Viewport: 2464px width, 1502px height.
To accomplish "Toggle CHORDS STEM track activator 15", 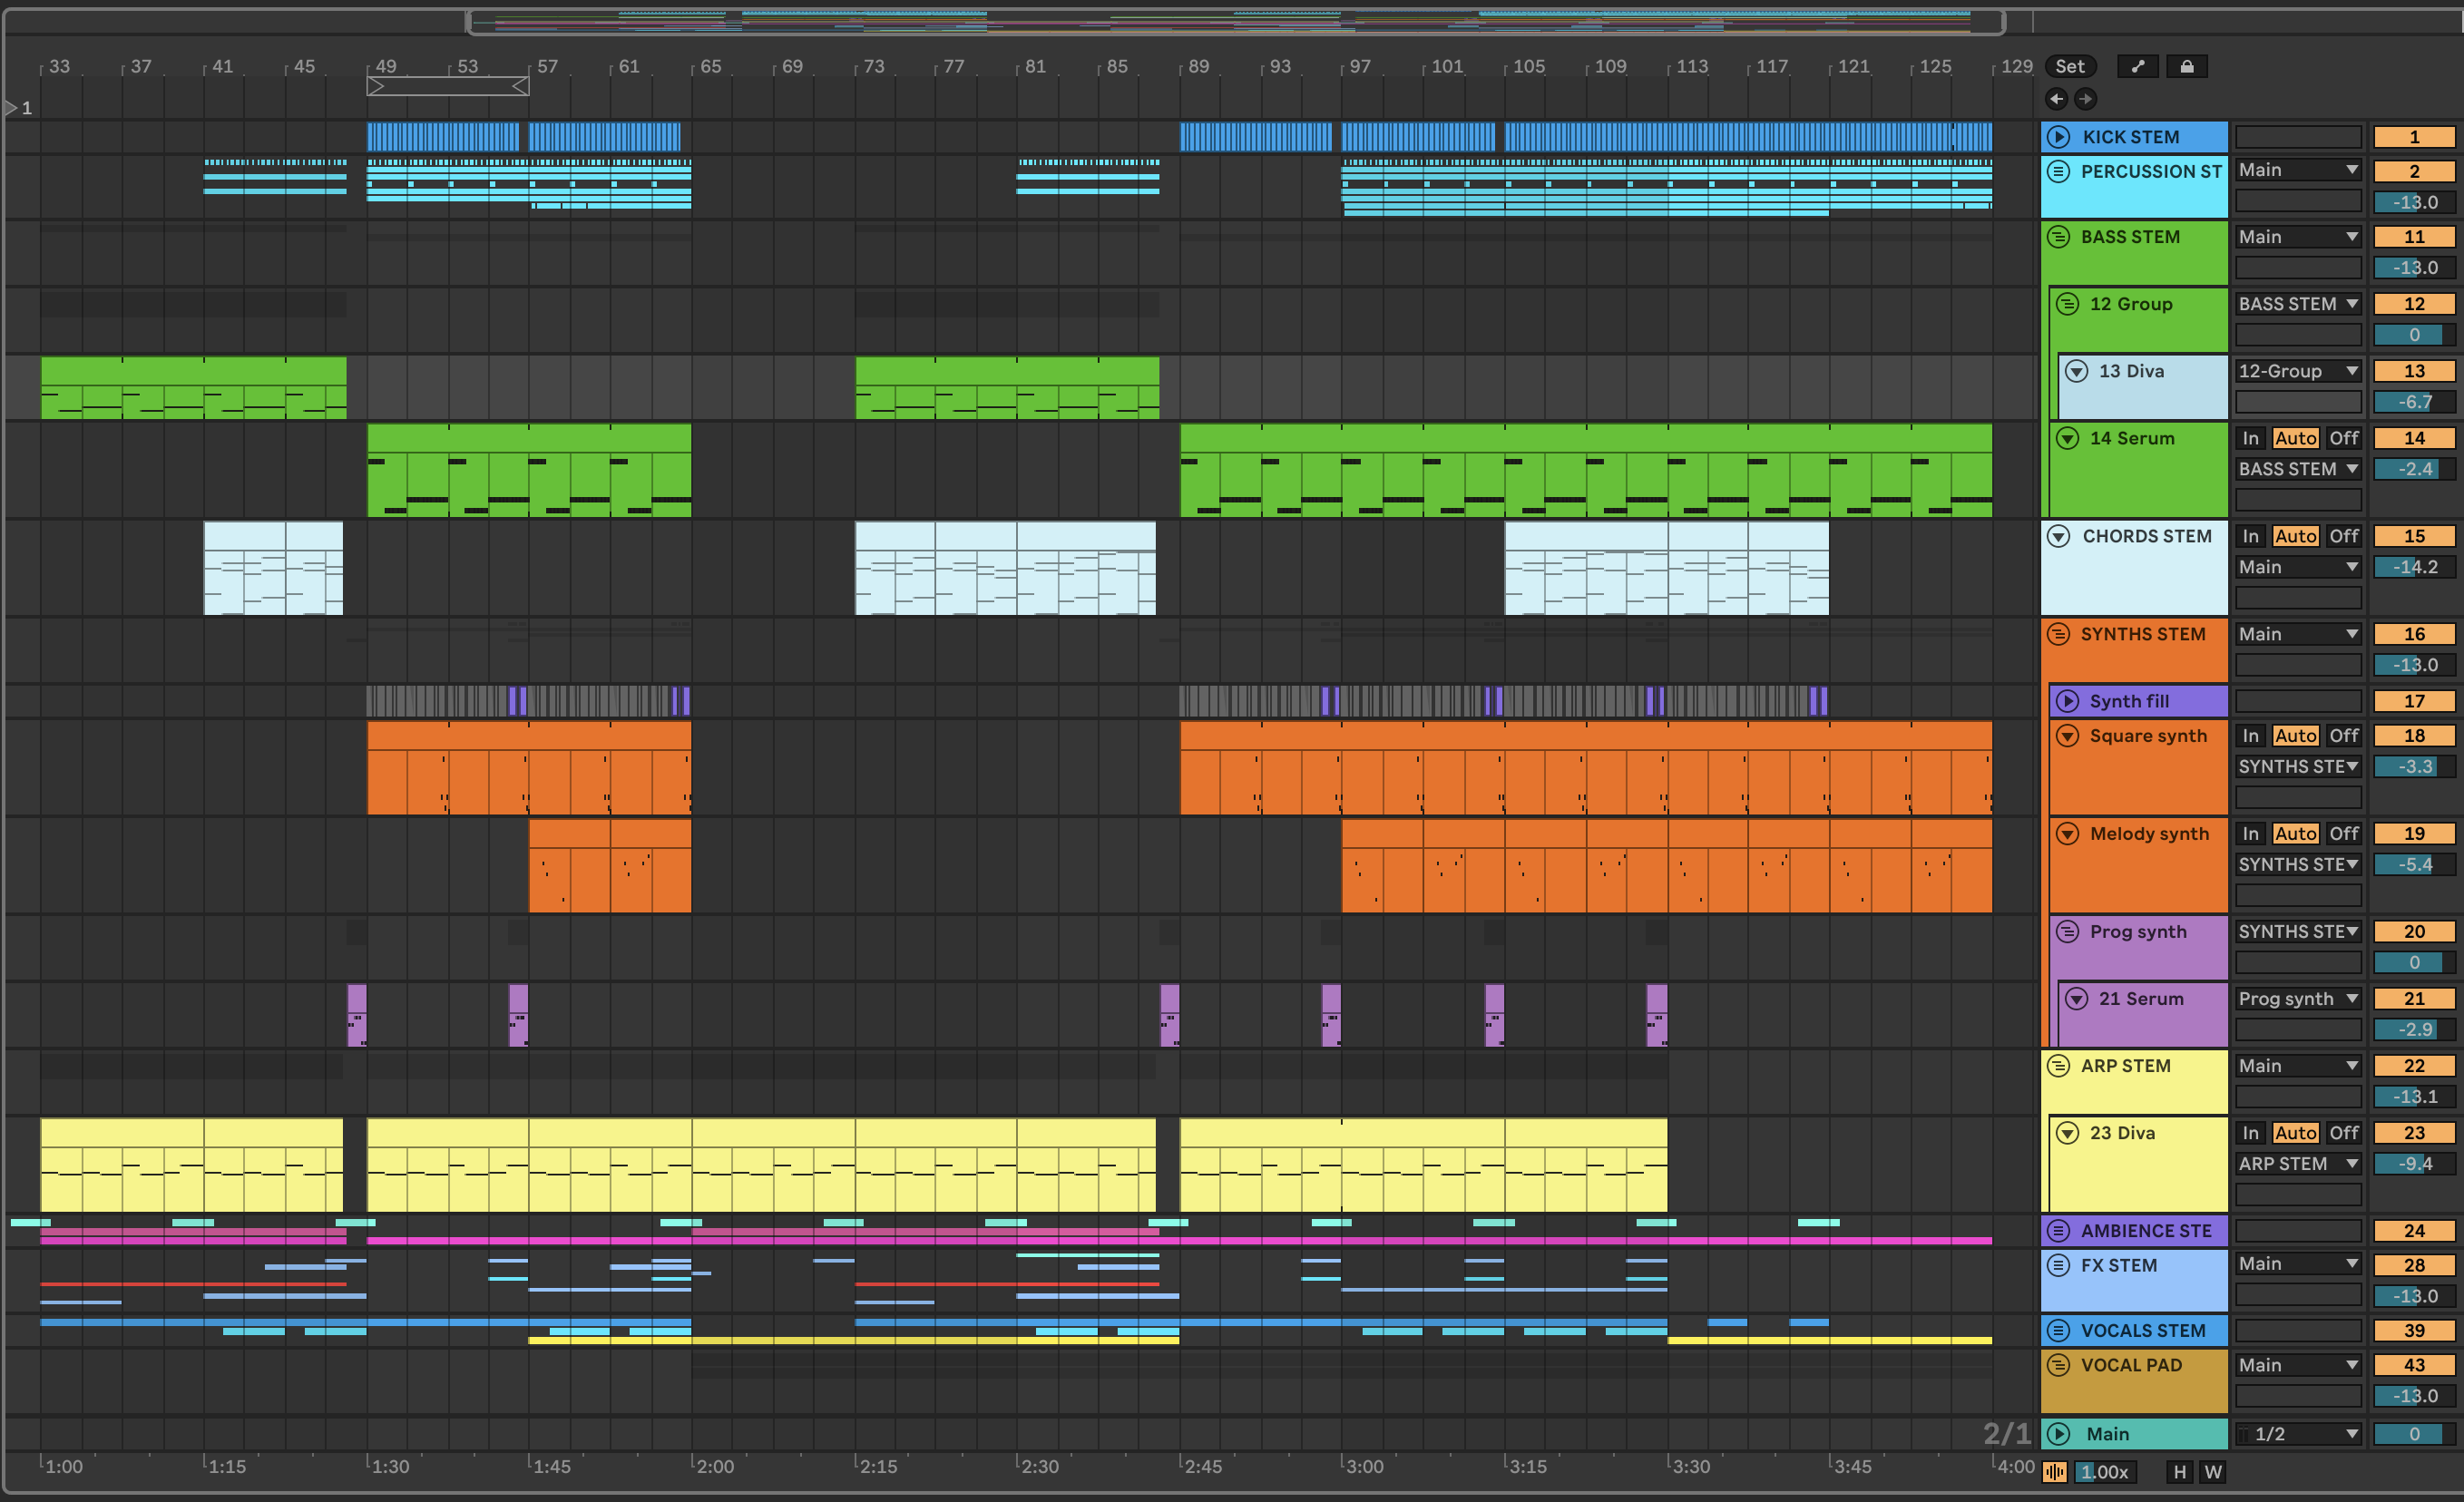I will point(2413,536).
